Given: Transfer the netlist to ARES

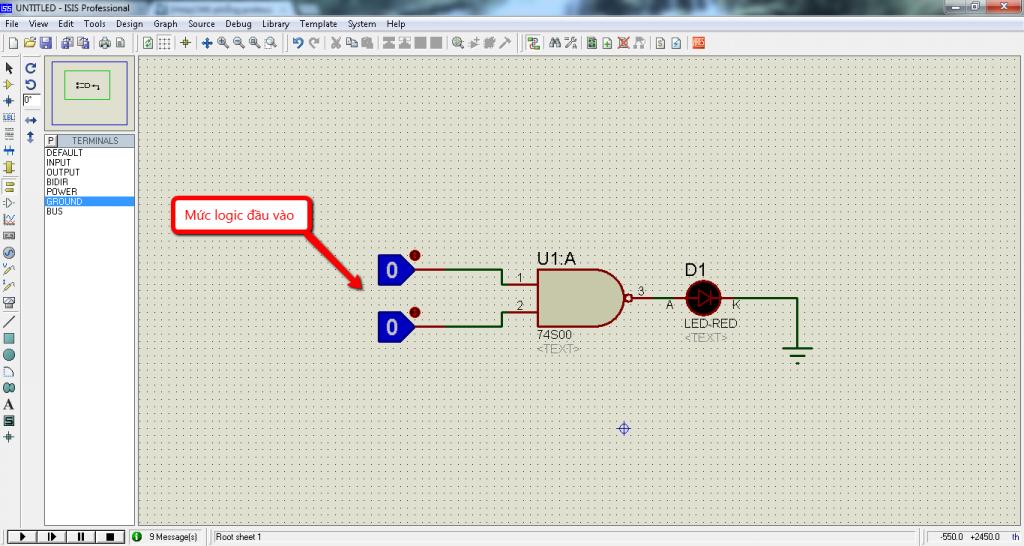Looking at the screenshot, I should point(699,43).
